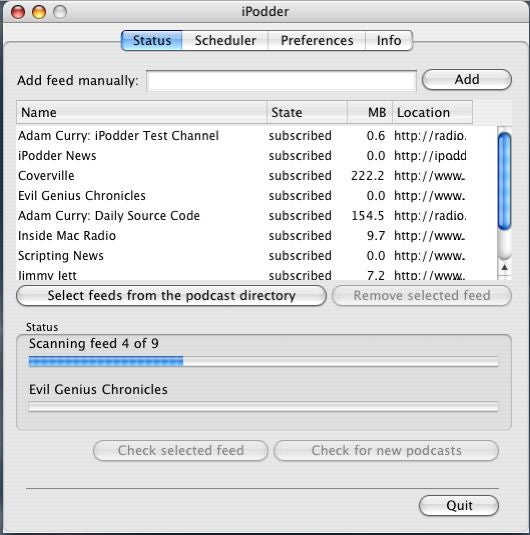Click the 9.7 MB value for Inside Mac Radio
The height and width of the screenshot is (535, 530).
pyautogui.click(x=376, y=236)
